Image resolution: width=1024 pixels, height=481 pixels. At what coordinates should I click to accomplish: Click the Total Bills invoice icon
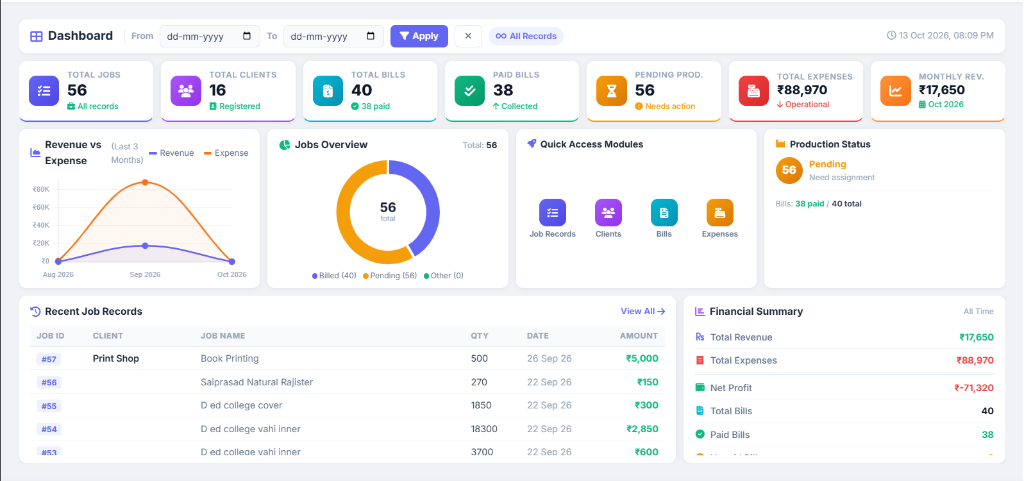(328, 91)
